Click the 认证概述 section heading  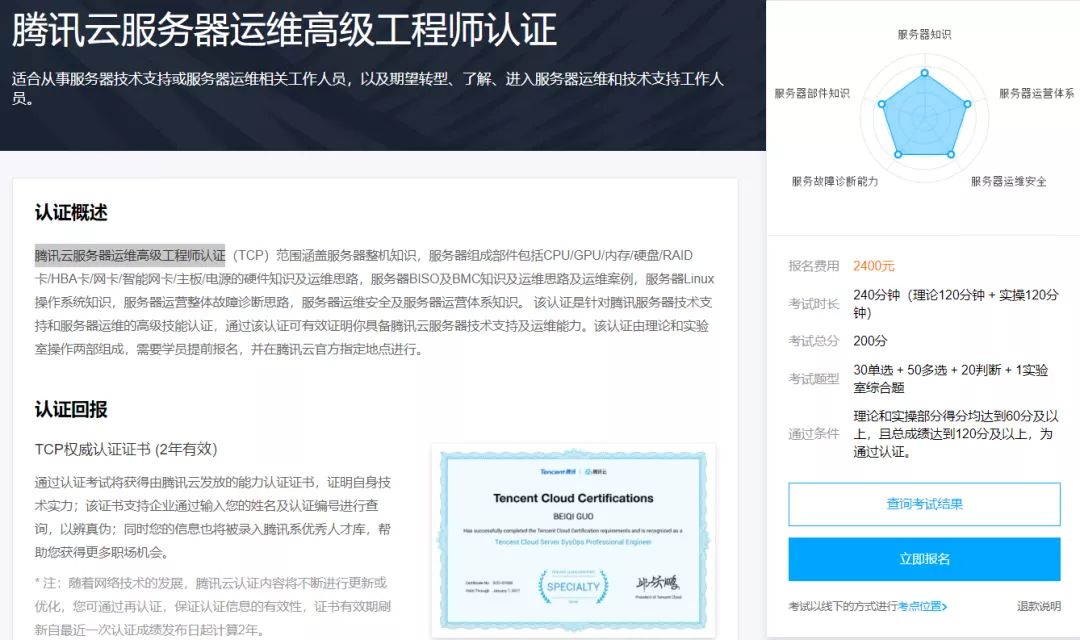tap(71, 213)
